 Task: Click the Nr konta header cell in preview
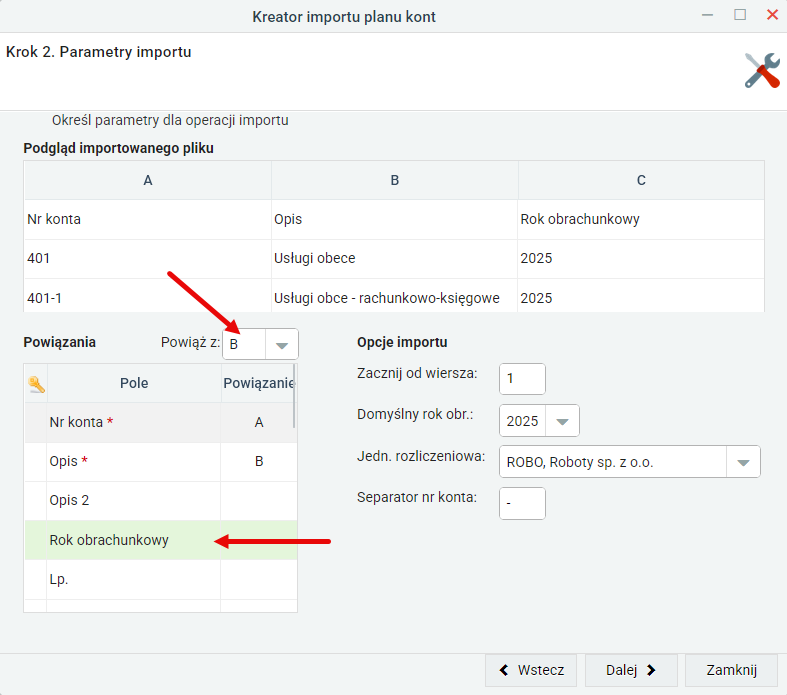[x=148, y=220]
